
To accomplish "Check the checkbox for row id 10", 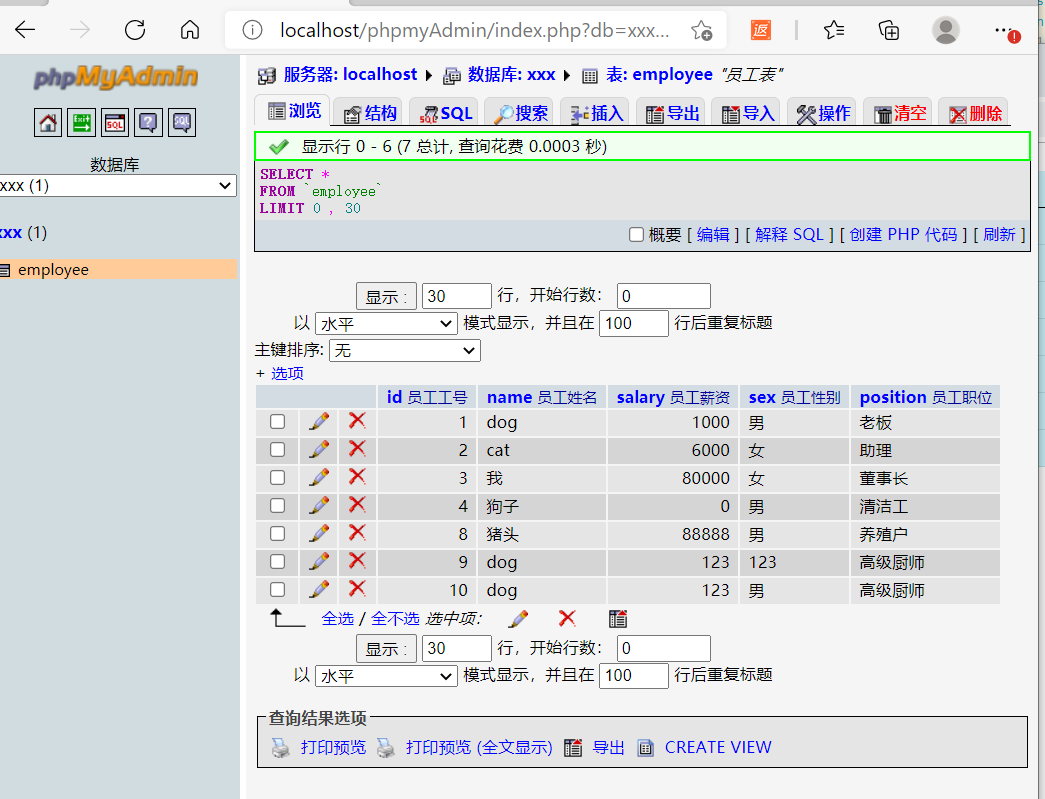I will pos(277,589).
